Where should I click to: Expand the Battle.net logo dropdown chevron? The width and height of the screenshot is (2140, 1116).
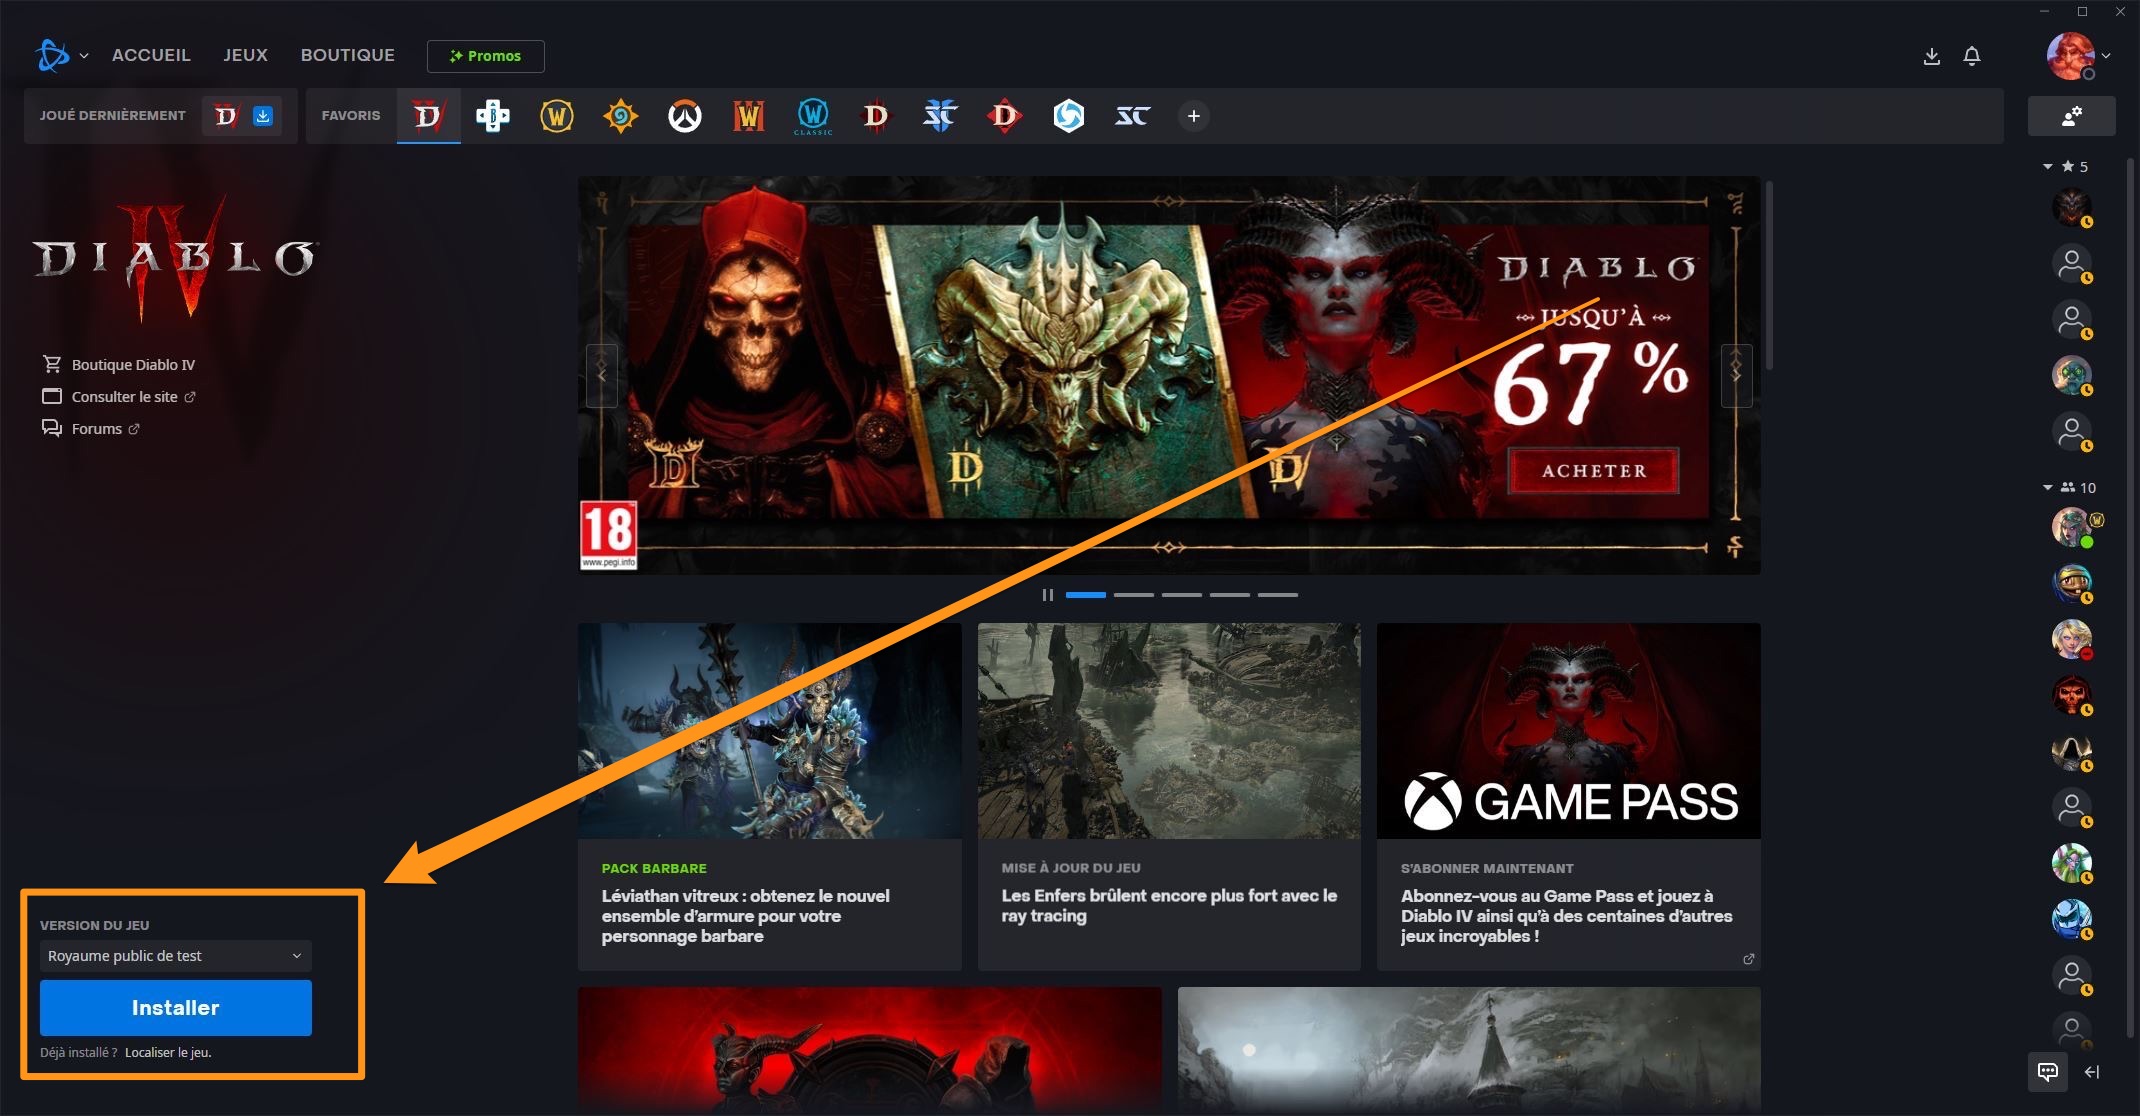tap(84, 56)
